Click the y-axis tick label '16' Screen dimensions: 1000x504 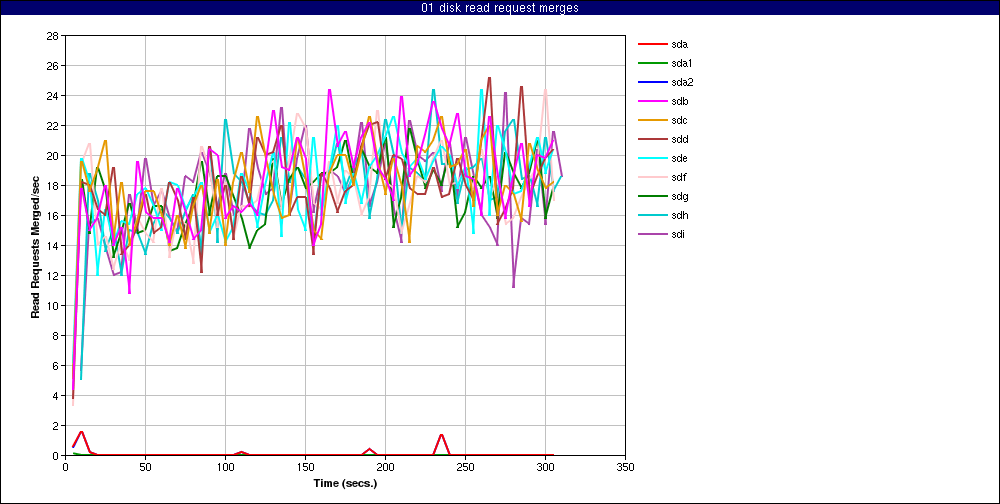52,216
